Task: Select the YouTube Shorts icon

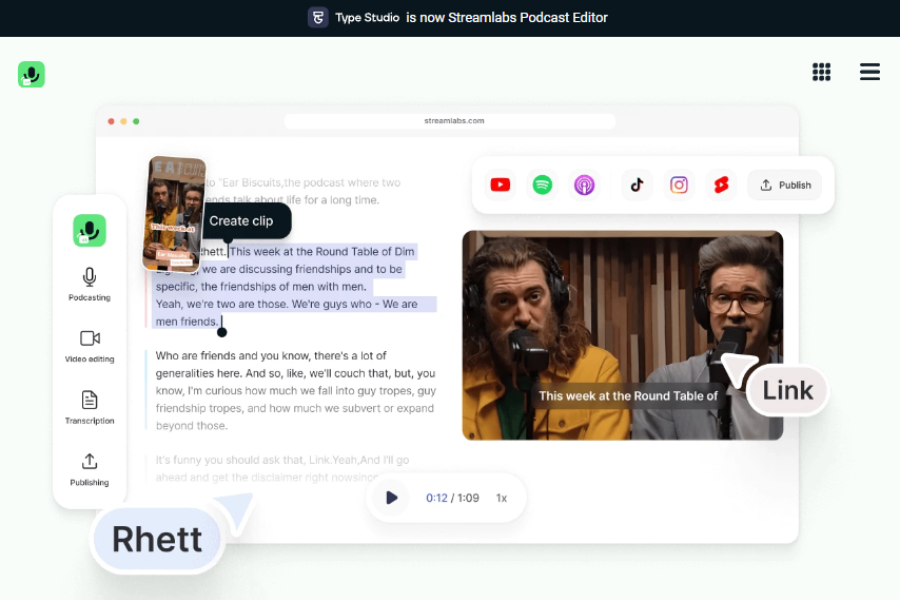Action: 721,185
